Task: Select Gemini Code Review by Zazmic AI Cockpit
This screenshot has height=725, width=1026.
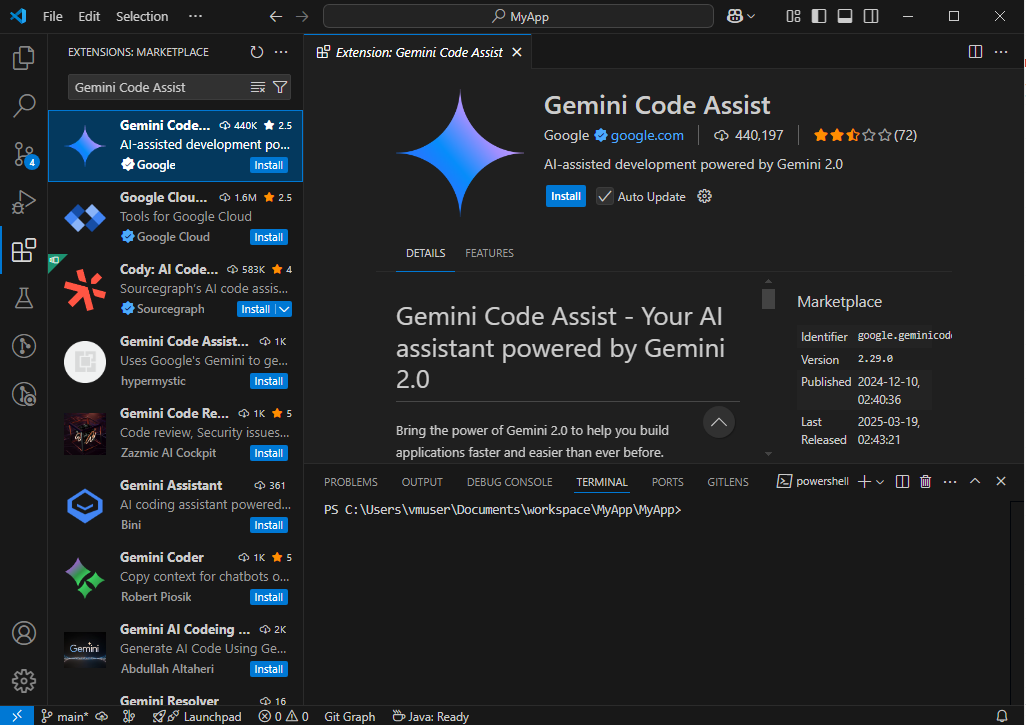Action: [x=175, y=433]
